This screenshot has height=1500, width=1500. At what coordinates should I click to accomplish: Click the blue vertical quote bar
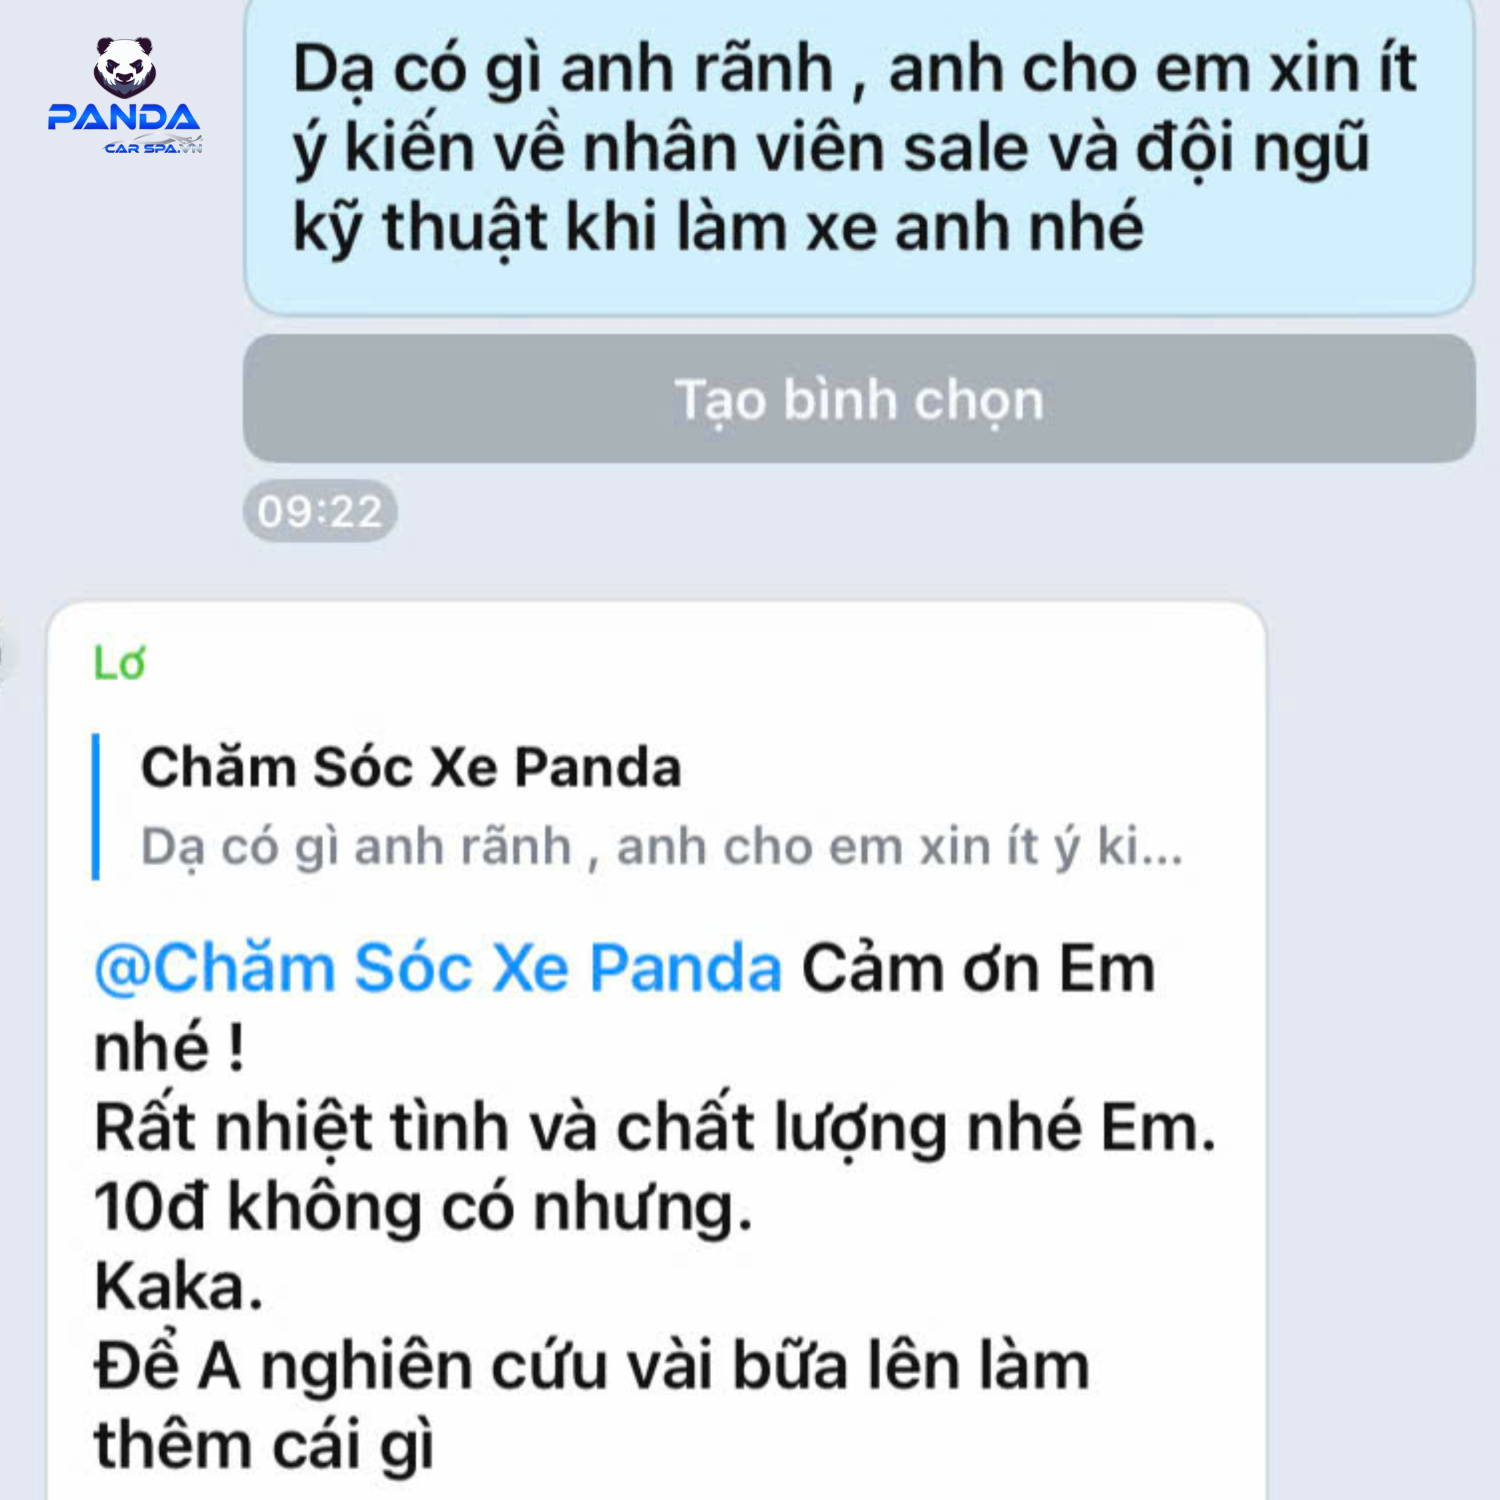click(96, 806)
